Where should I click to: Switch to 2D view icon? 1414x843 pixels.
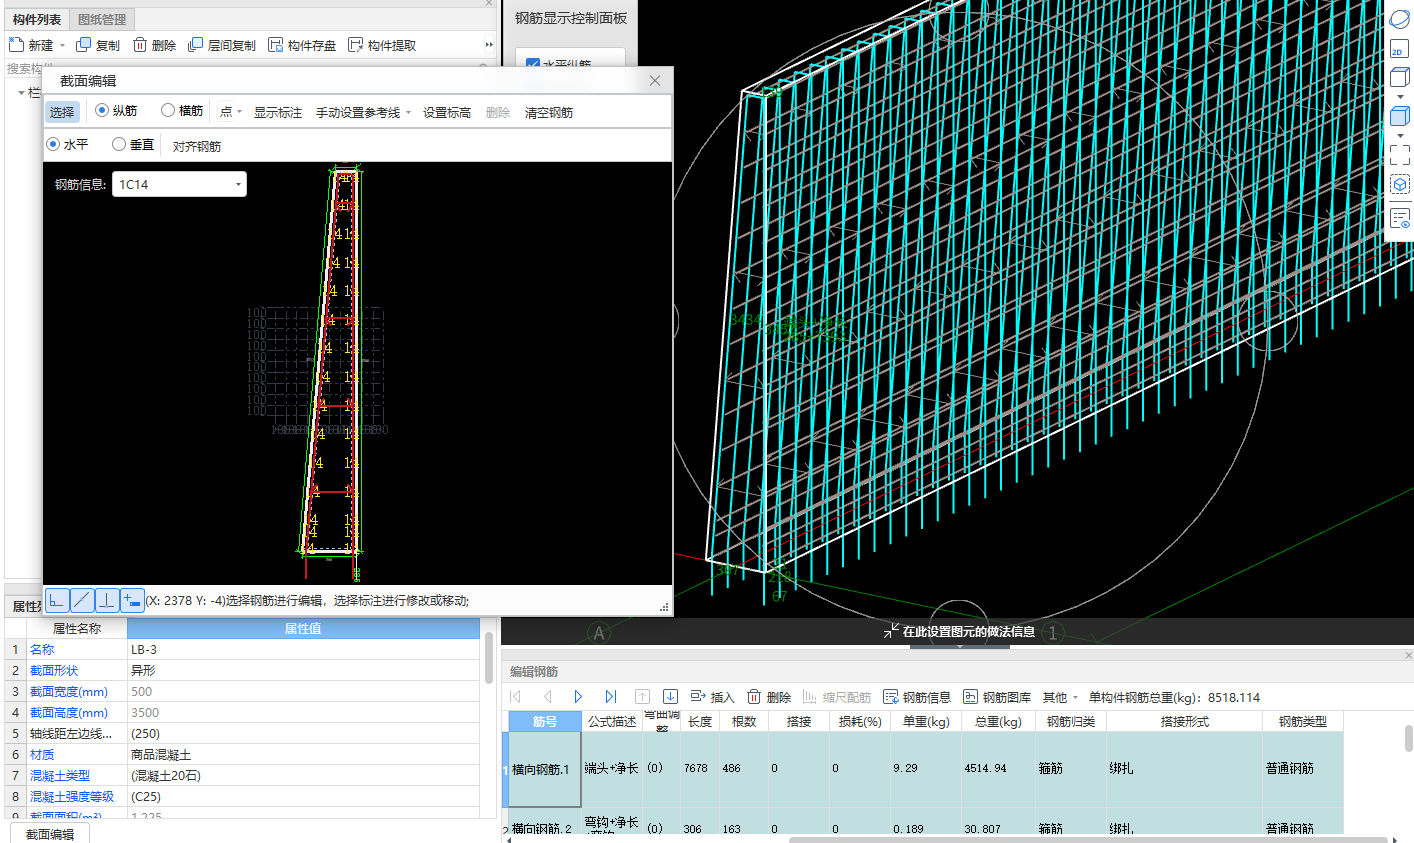[x=1399, y=48]
